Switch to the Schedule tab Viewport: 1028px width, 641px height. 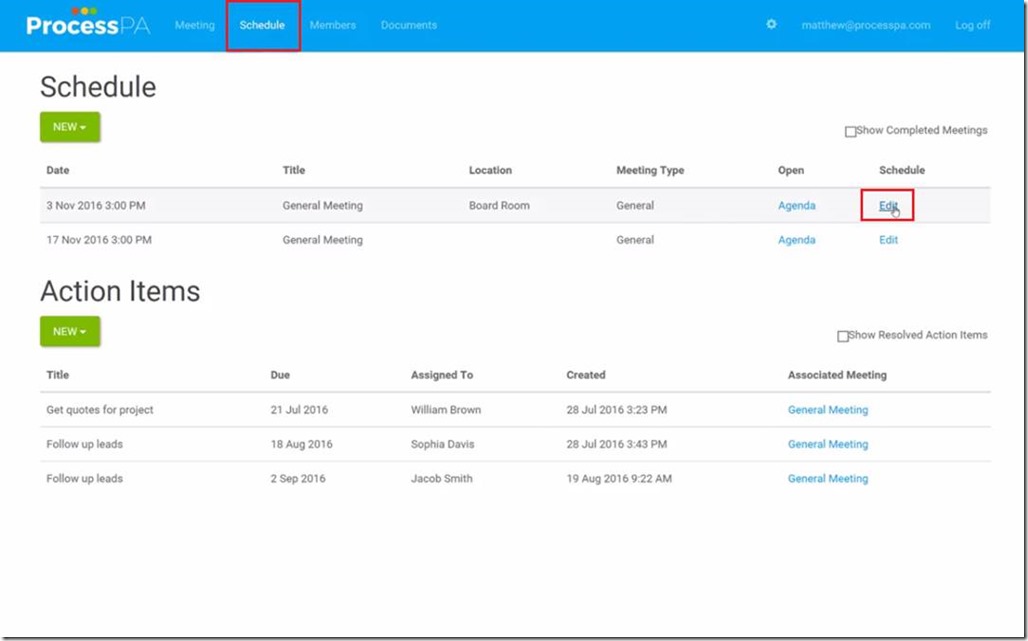pos(262,25)
